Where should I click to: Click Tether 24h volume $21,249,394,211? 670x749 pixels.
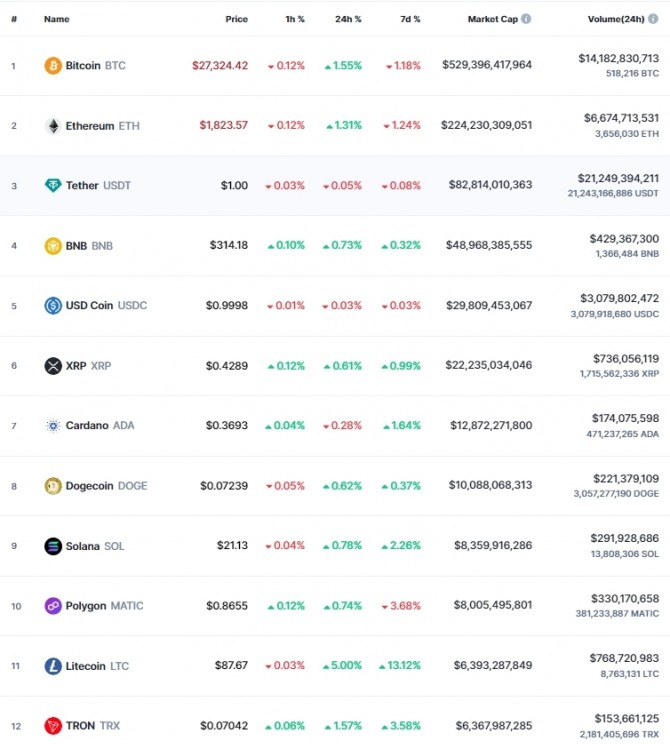(x=618, y=178)
